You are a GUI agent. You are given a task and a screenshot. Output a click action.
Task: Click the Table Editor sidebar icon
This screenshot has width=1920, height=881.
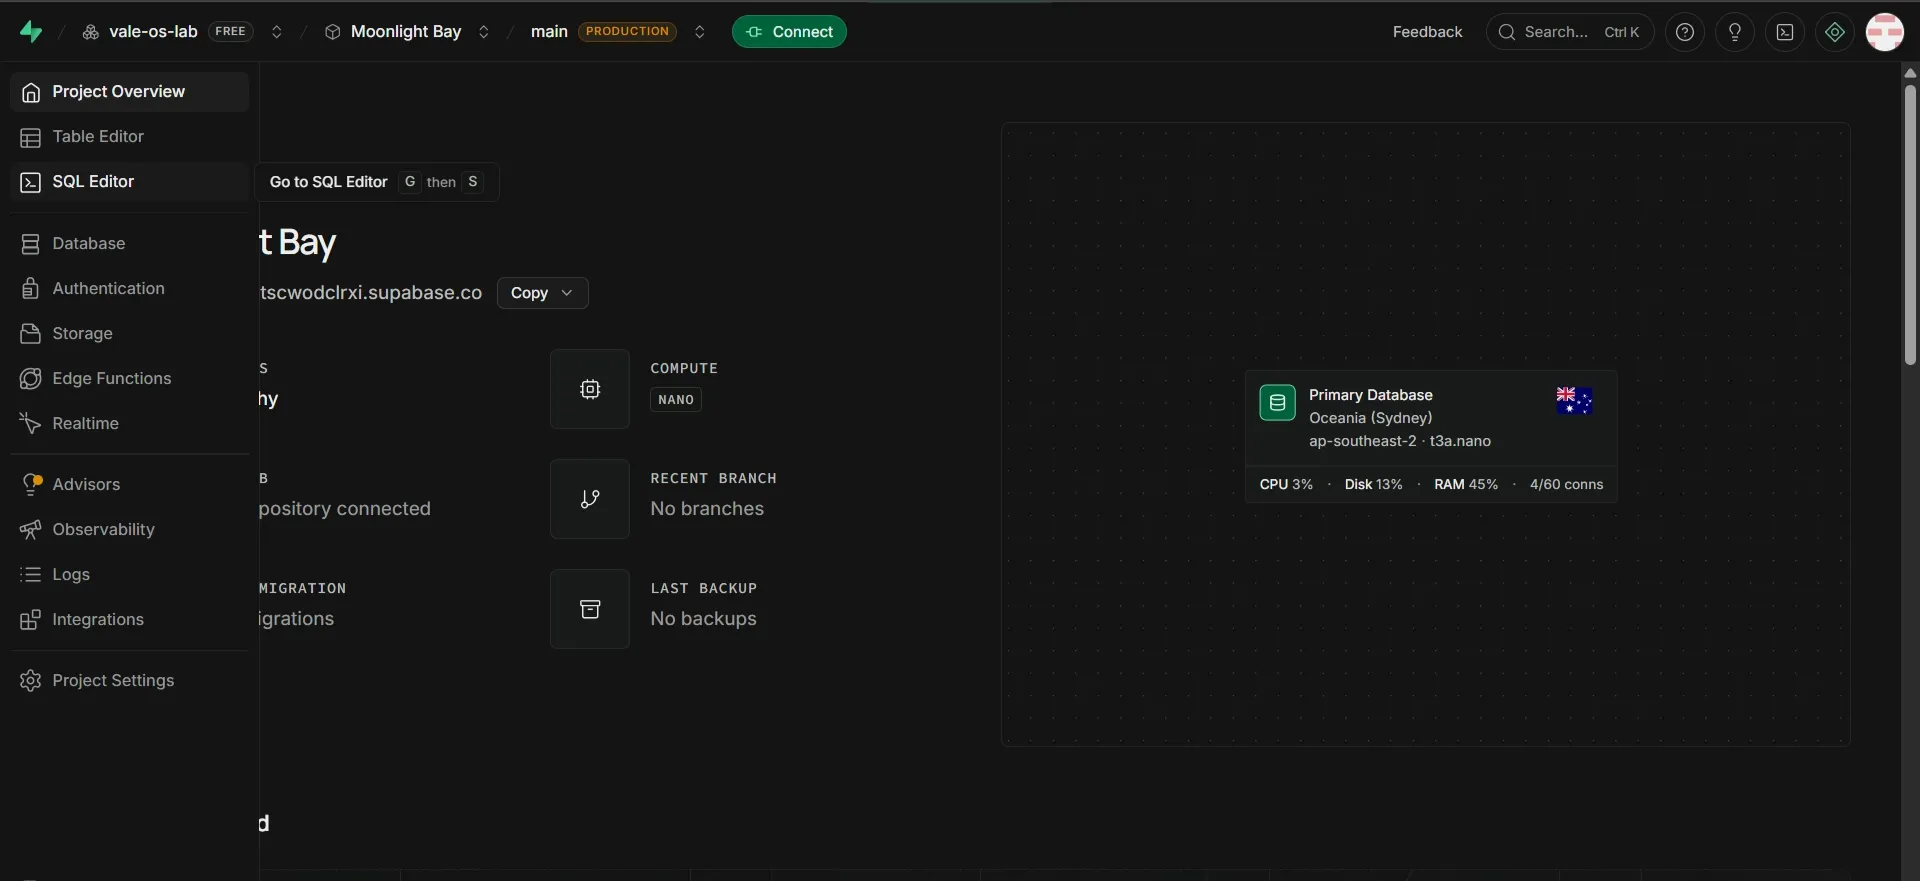pyautogui.click(x=31, y=137)
